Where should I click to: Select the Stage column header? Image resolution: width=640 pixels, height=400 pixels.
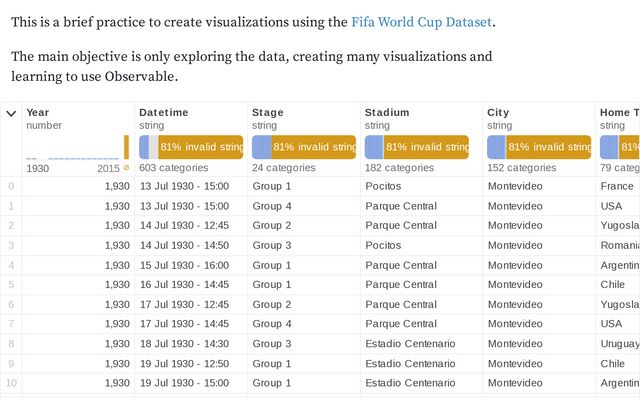coord(268,113)
